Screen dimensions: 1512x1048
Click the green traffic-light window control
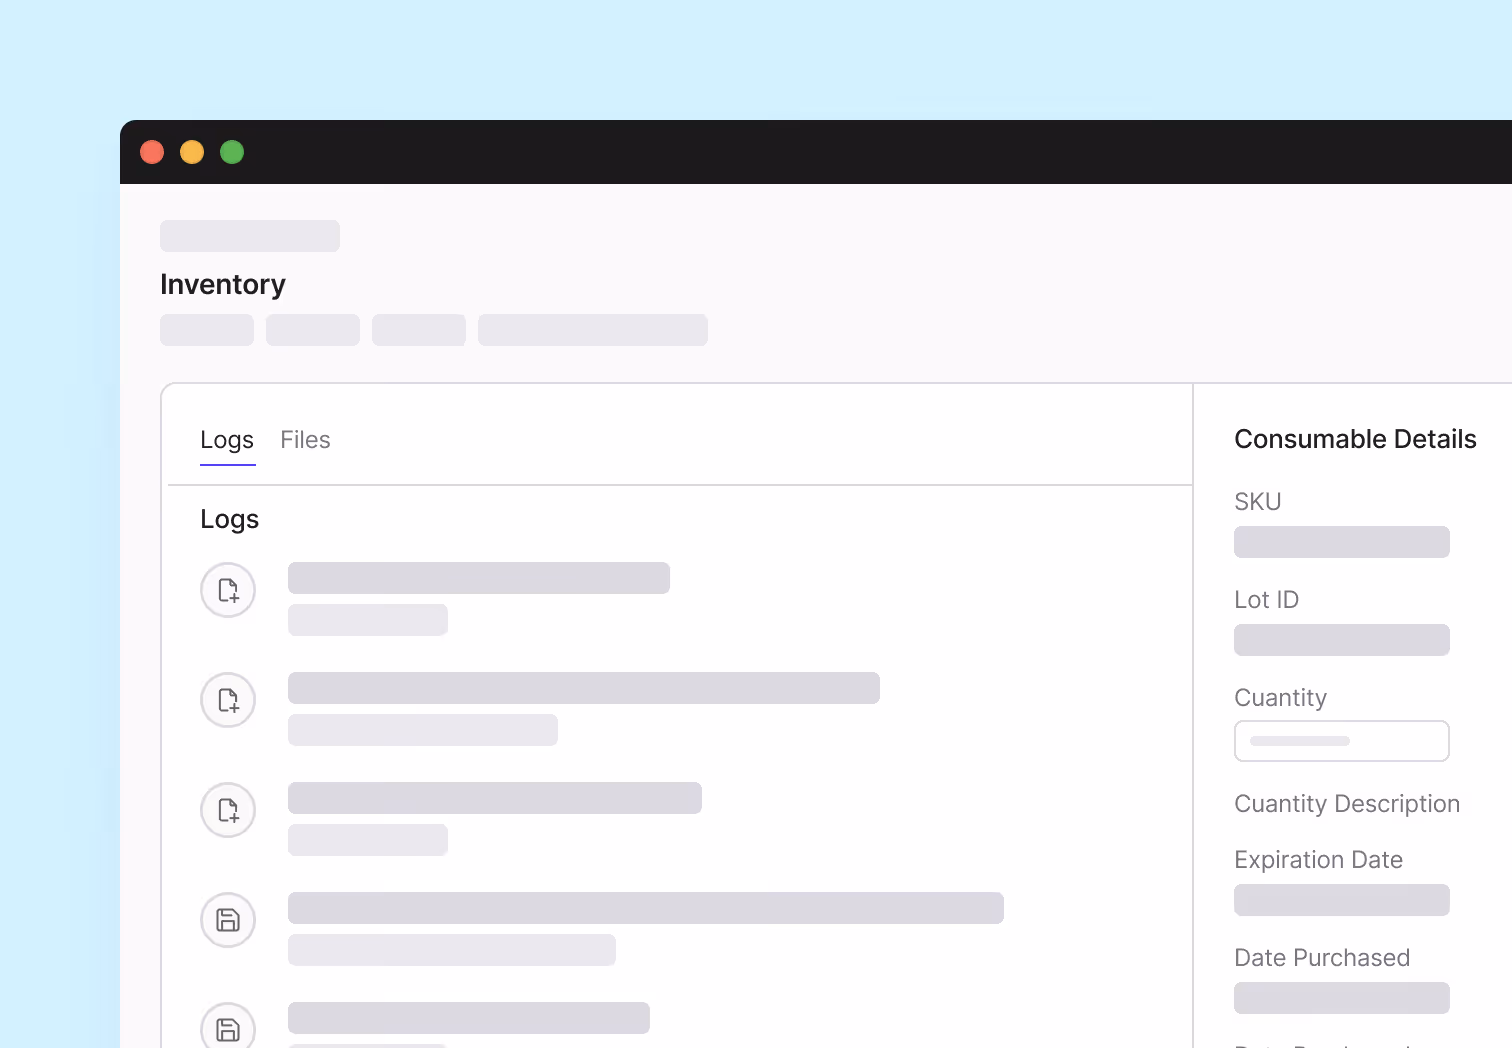click(232, 151)
